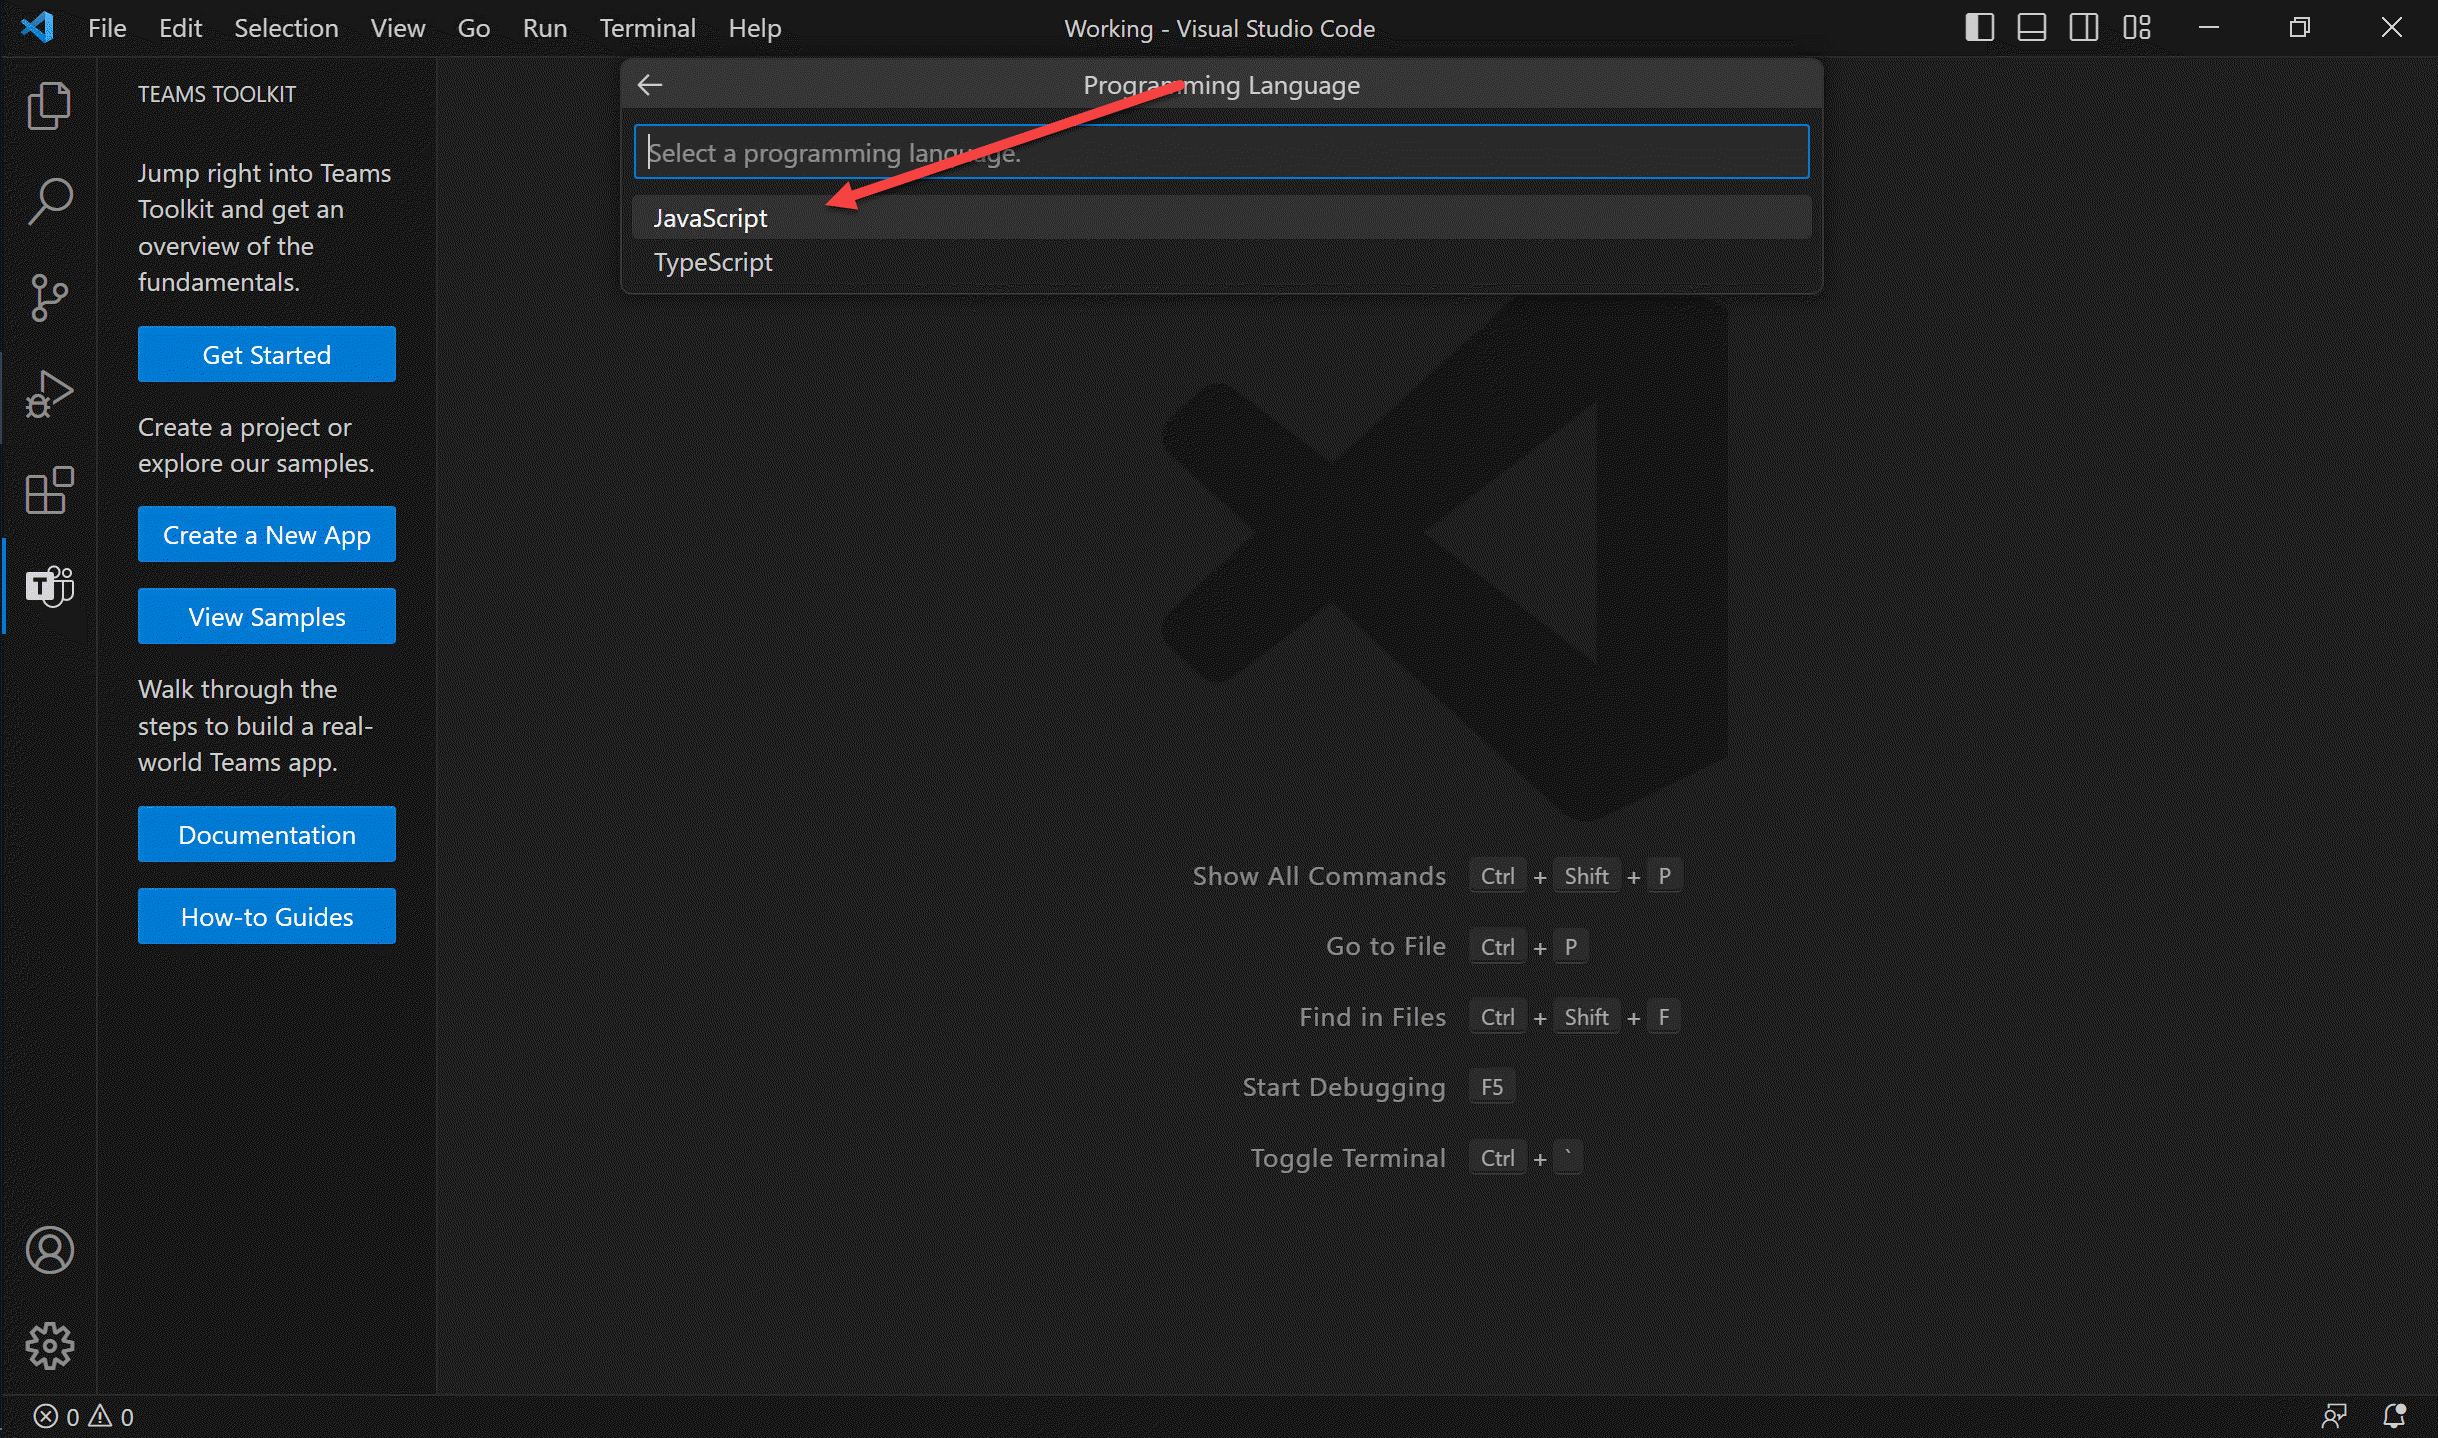Click the Toggle Terminal hint text
2438x1438 pixels.
pyautogui.click(x=1348, y=1158)
